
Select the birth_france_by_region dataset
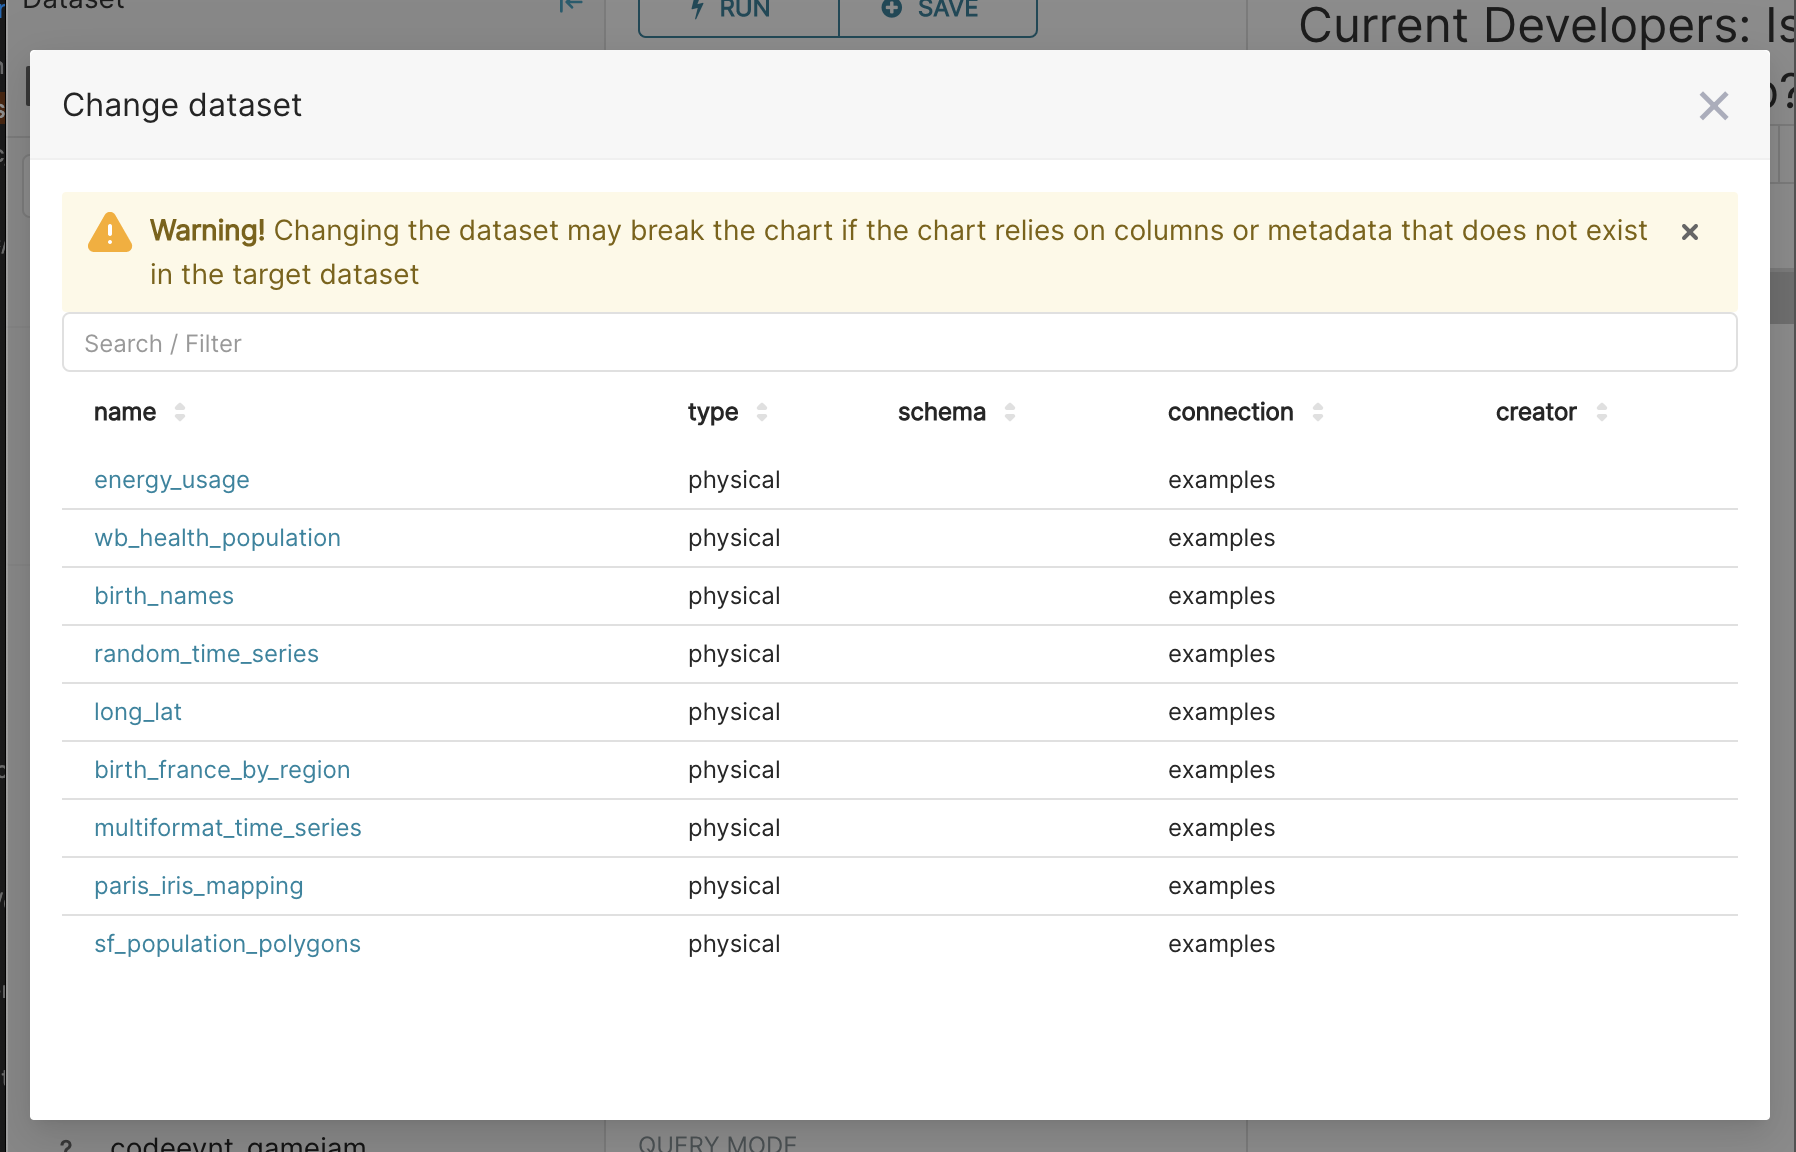(222, 770)
